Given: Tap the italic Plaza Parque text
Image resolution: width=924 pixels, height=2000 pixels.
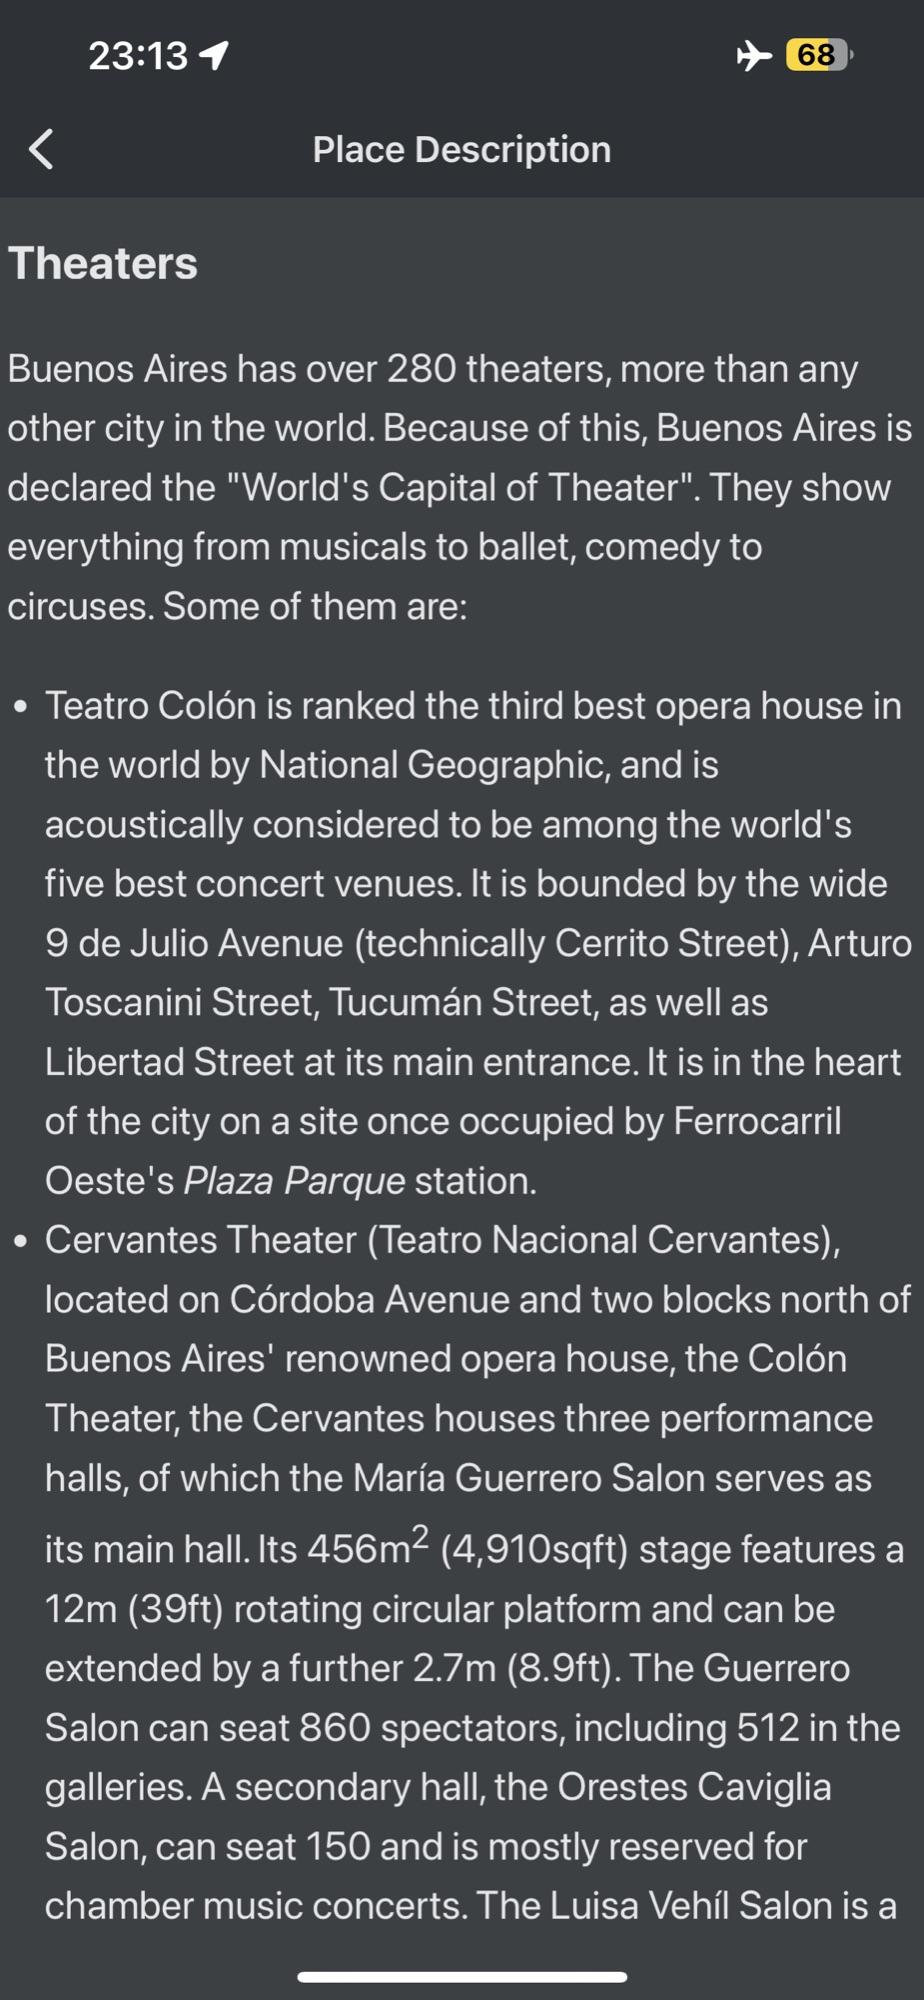Looking at the screenshot, I should pyautogui.click(x=294, y=1181).
